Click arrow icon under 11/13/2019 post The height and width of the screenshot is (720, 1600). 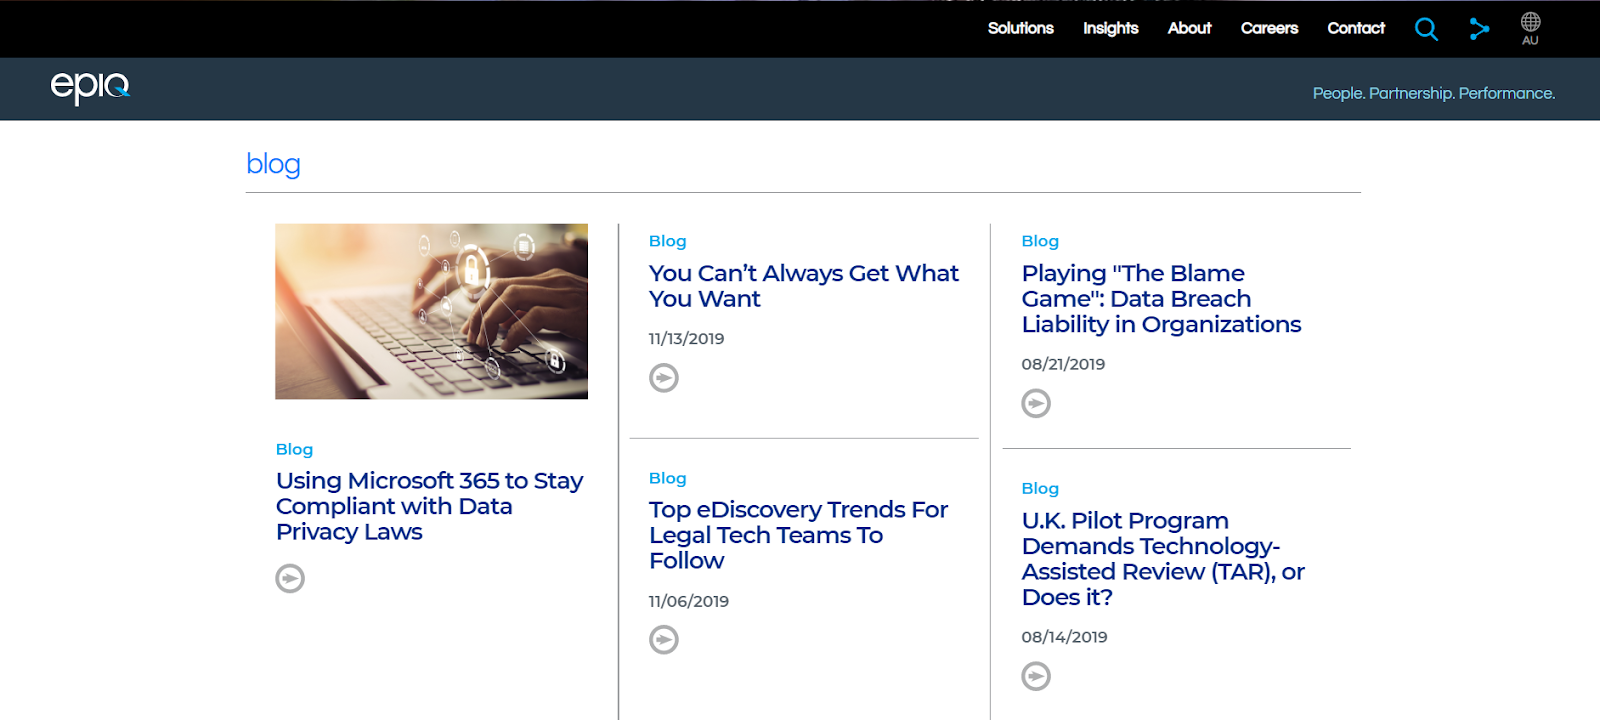click(664, 378)
